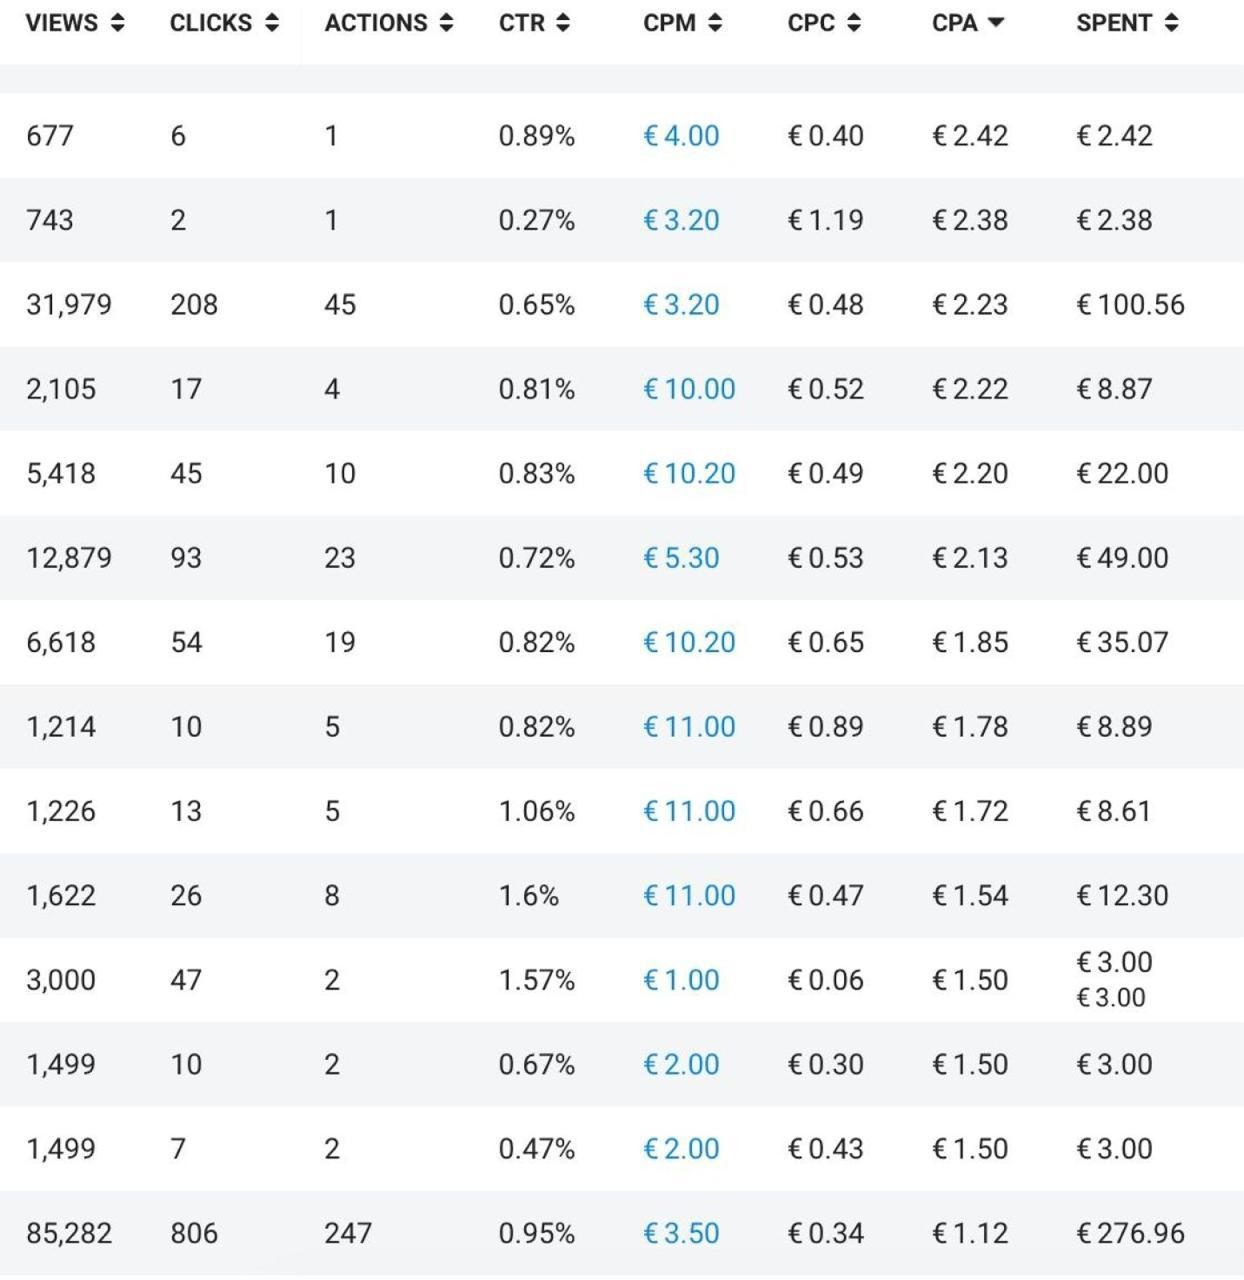The width and height of the screenshot is (1244, 1280).
Task: Click the 1.6% CTR cell
Action: click(x=528, y=896)
